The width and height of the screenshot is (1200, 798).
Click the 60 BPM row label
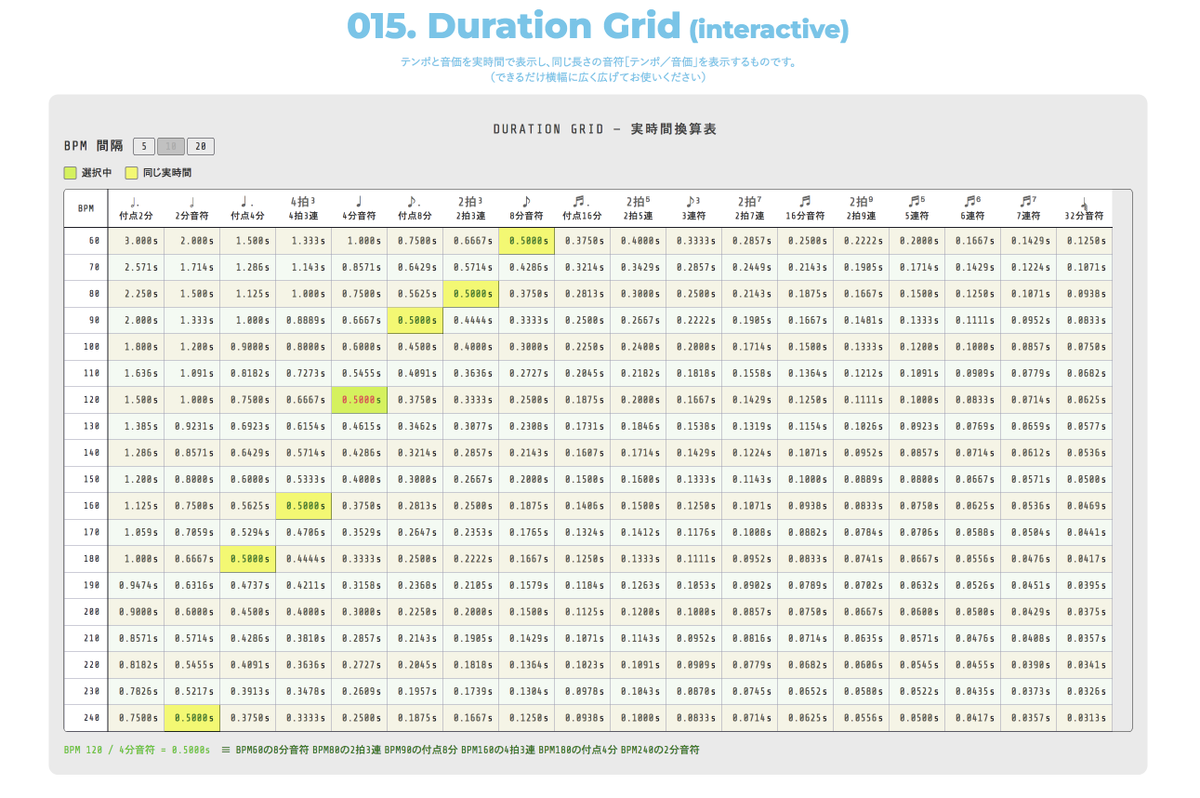coord(86,241)
